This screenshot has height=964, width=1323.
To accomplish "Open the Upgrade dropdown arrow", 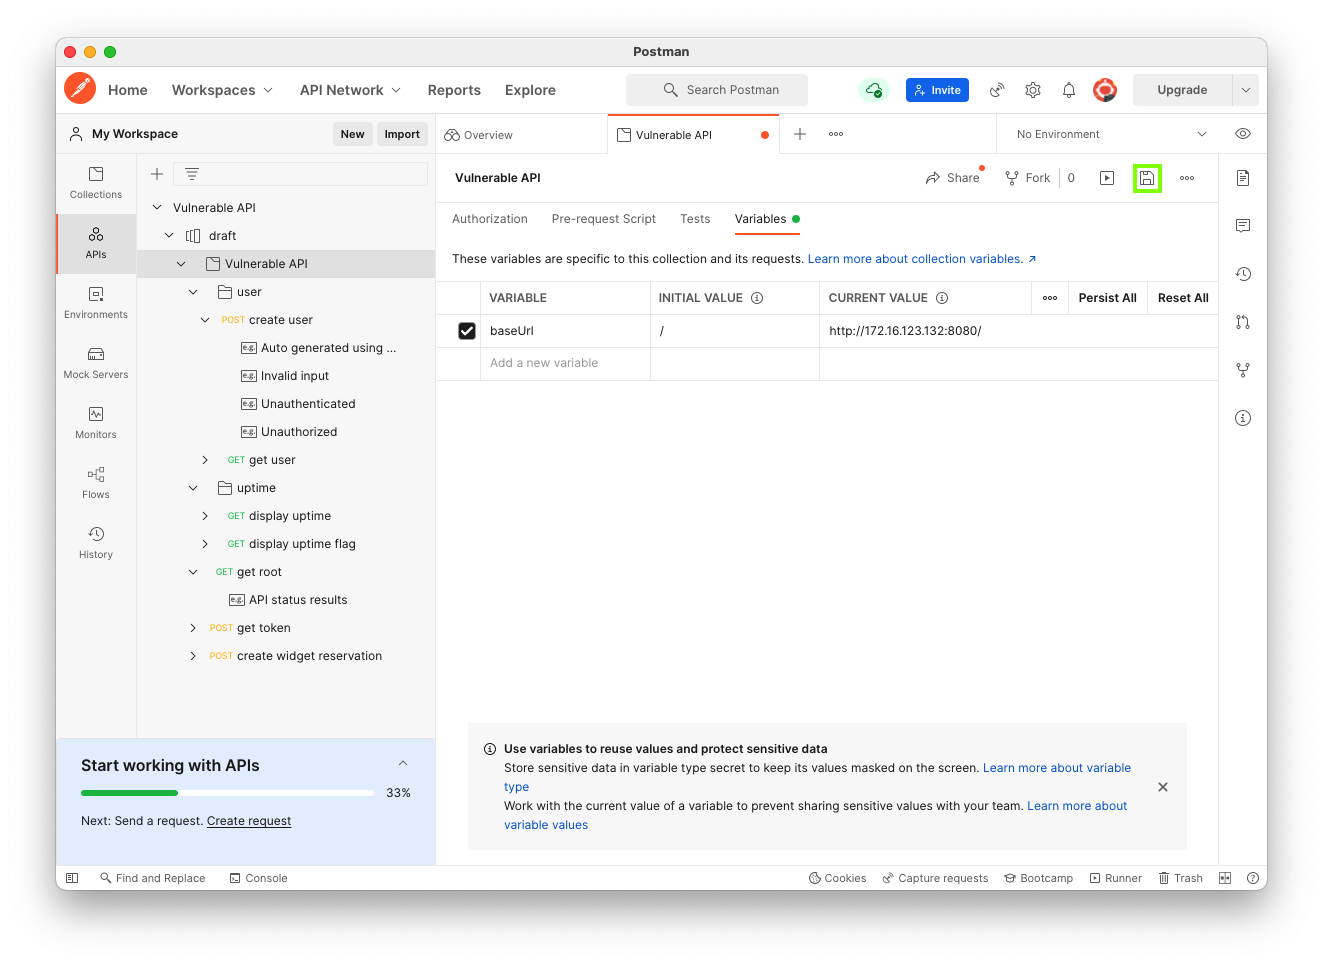I will coord(1246,90).
